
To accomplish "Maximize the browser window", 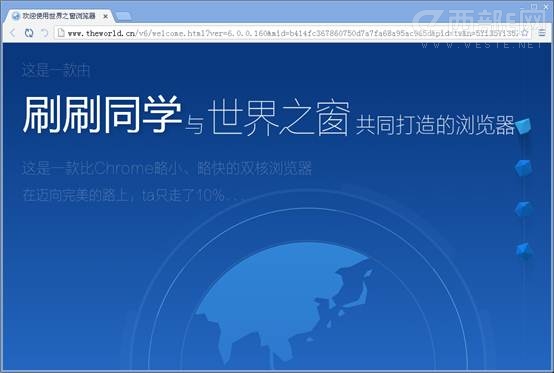I will pos(534,6).
